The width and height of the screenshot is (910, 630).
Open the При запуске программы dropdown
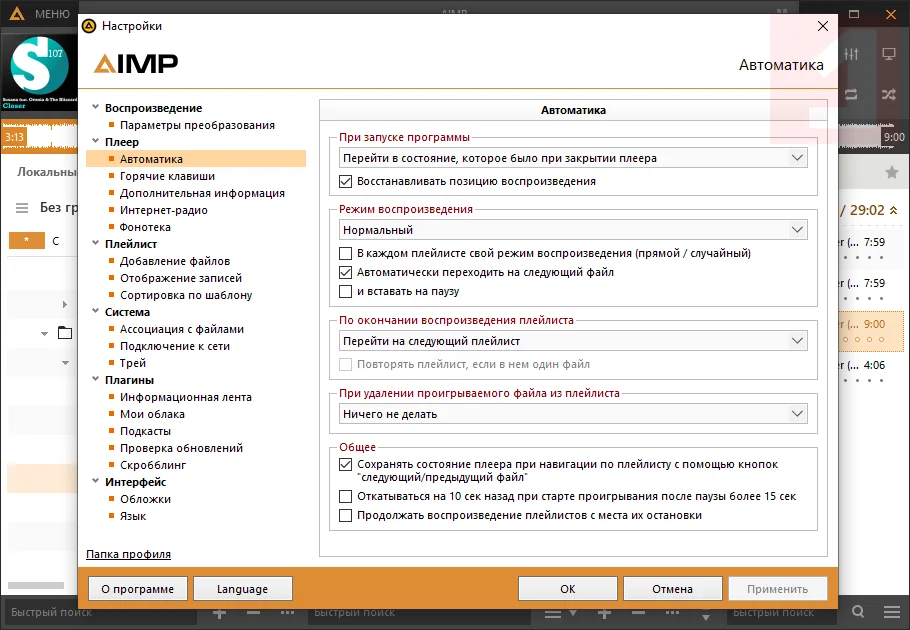573,158
